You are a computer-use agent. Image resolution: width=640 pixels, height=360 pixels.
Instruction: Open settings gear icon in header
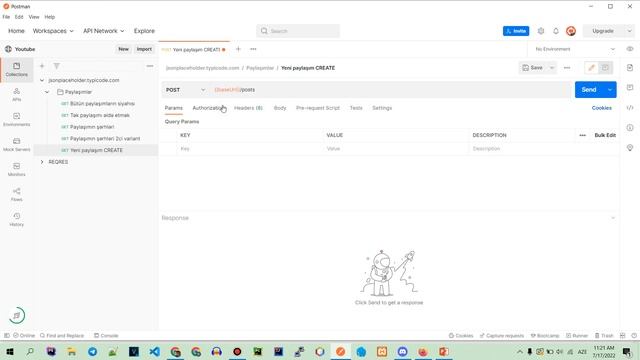click(x=541, y=31)
